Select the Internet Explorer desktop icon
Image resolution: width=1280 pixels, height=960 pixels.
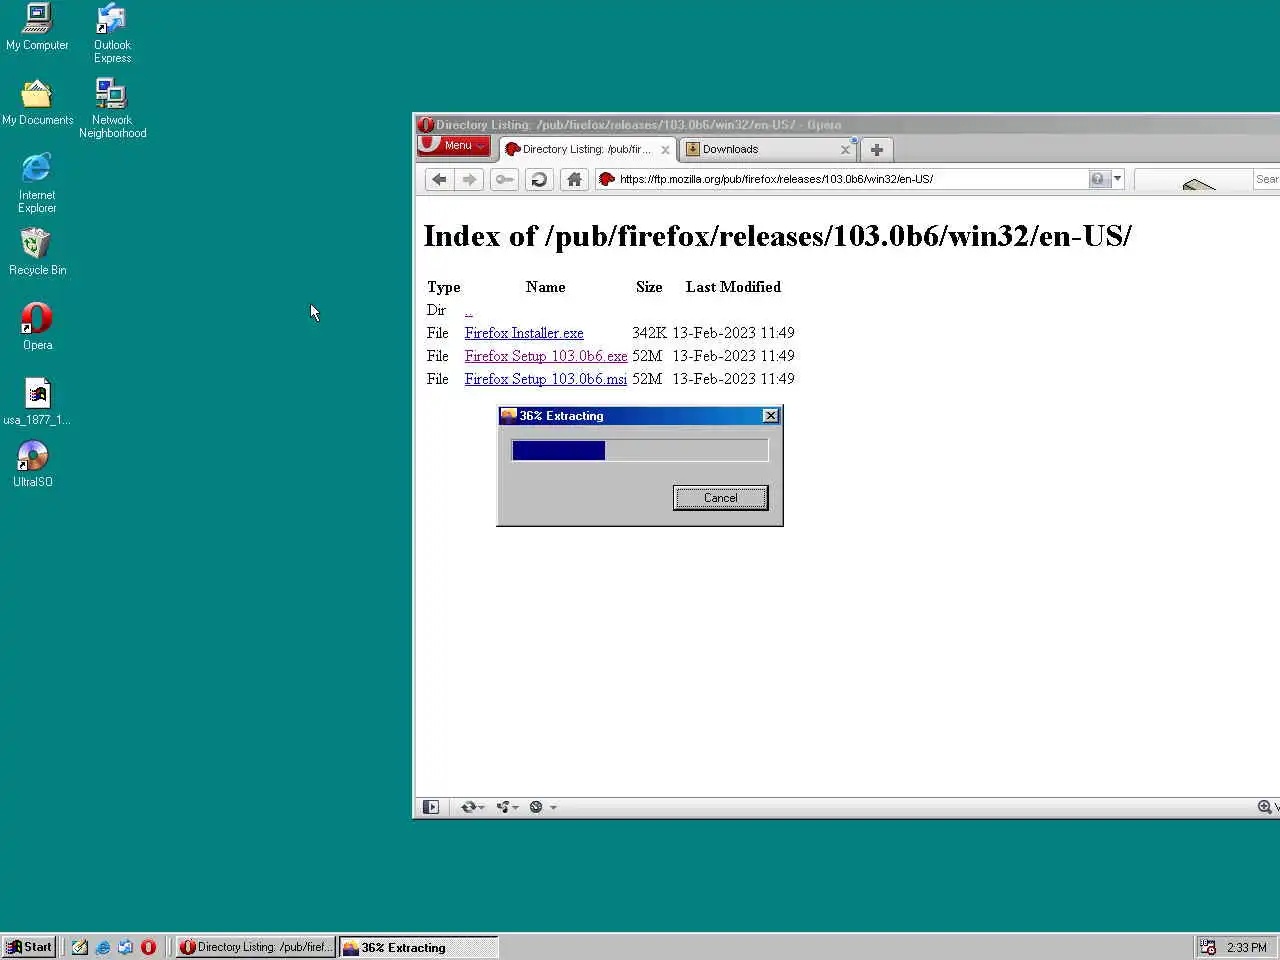point(37,183)
